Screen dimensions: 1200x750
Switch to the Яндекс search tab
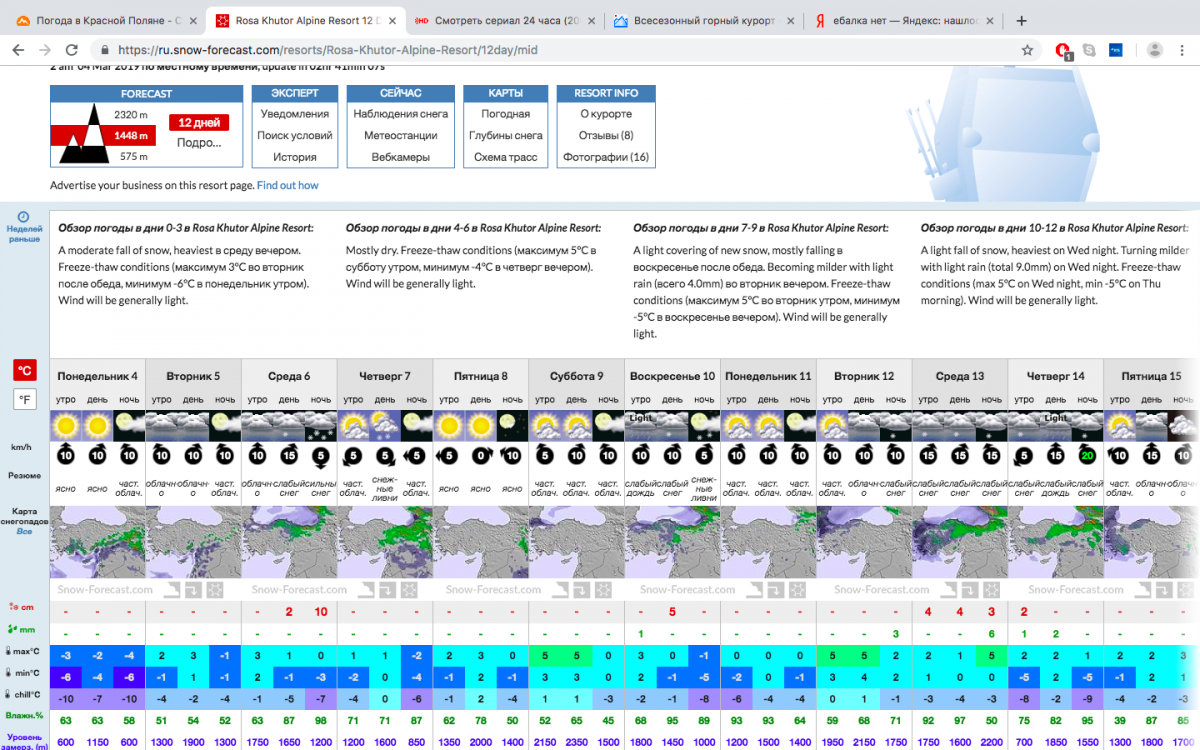point(904,20)
